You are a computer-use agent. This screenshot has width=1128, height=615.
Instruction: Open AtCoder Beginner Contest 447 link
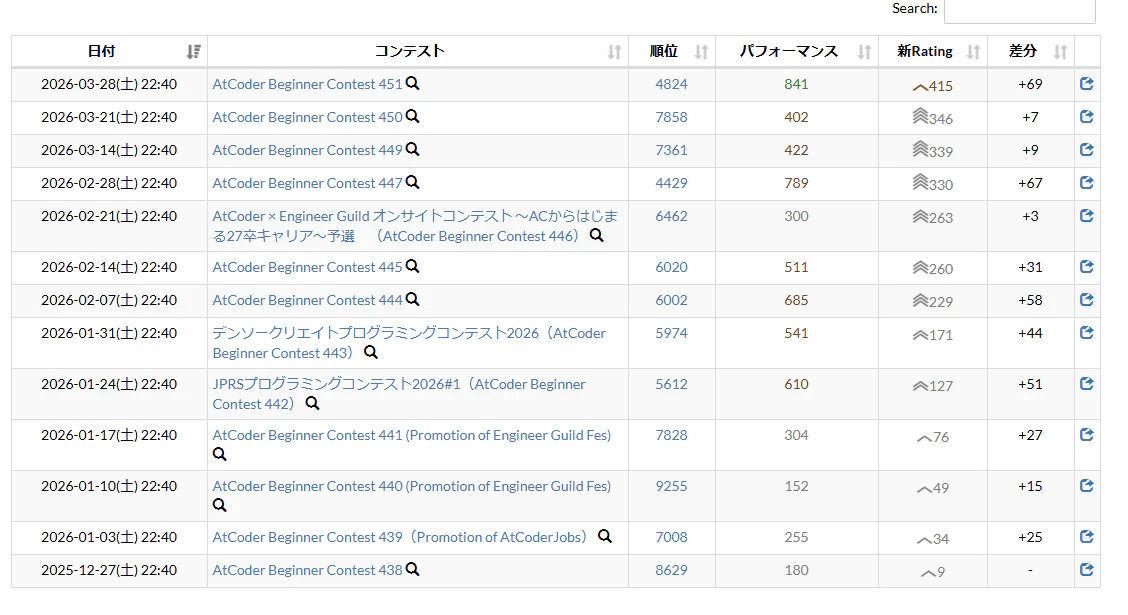pyautogui.click(x=307, y=183)
